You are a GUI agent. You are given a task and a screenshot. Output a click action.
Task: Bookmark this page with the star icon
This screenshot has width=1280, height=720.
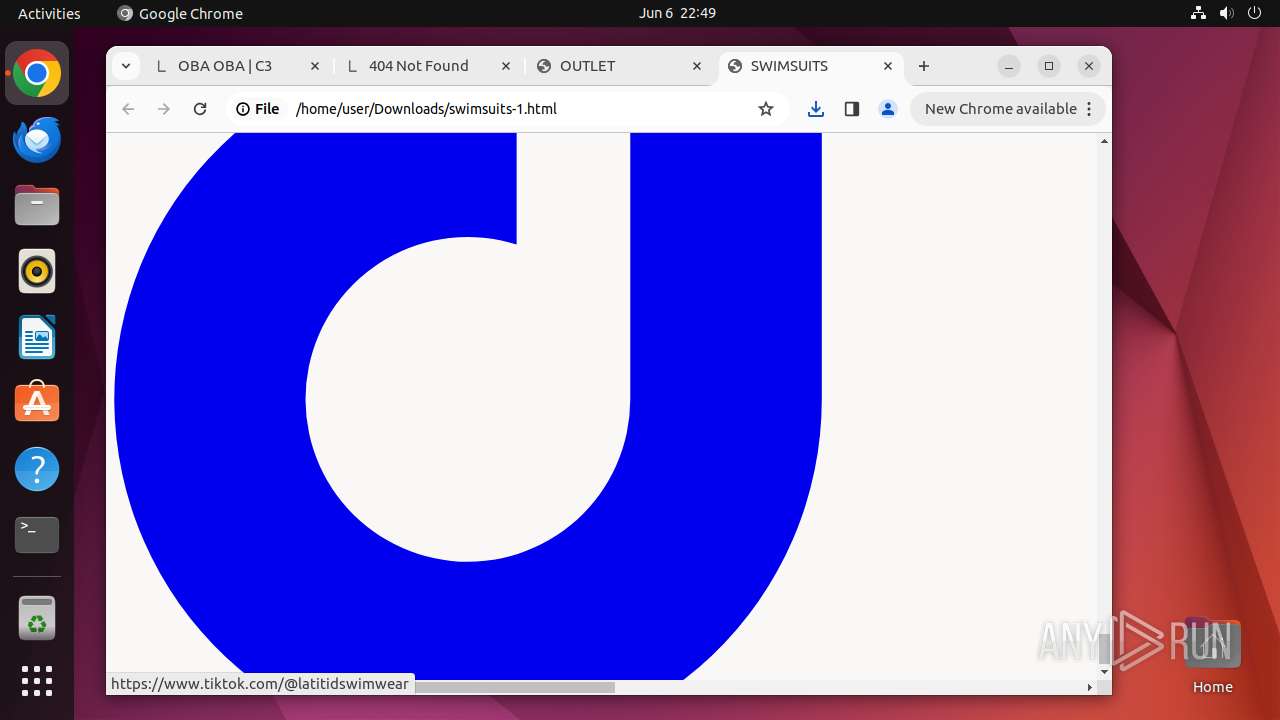click(x=766, y=109)
